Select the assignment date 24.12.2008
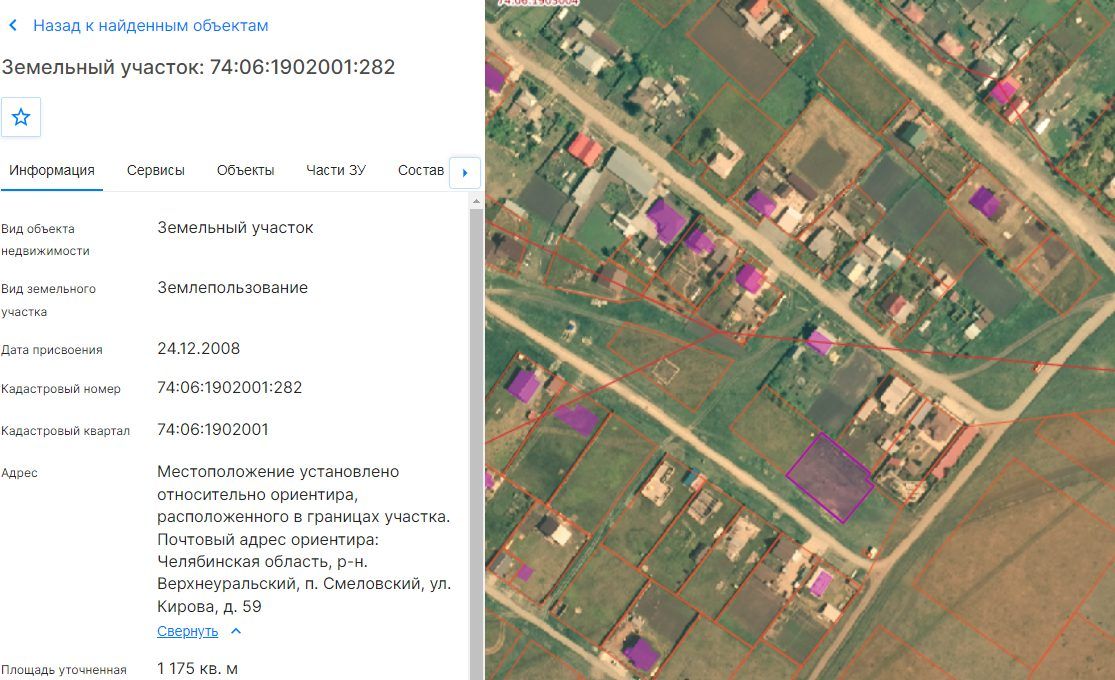 198,349
